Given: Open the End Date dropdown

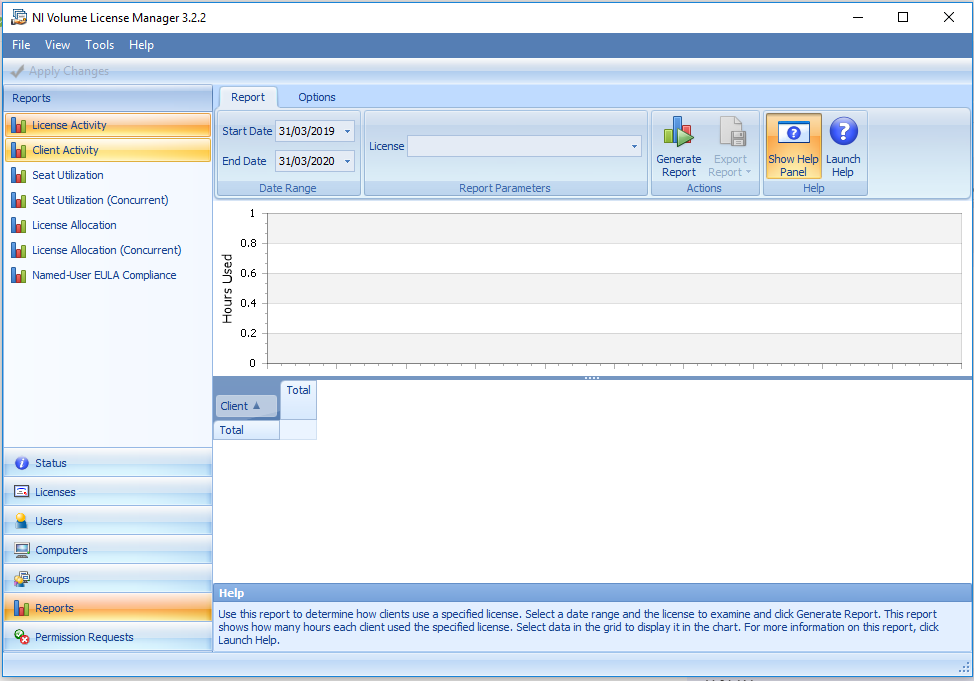Looking at the screenshot, I should 345,161.
